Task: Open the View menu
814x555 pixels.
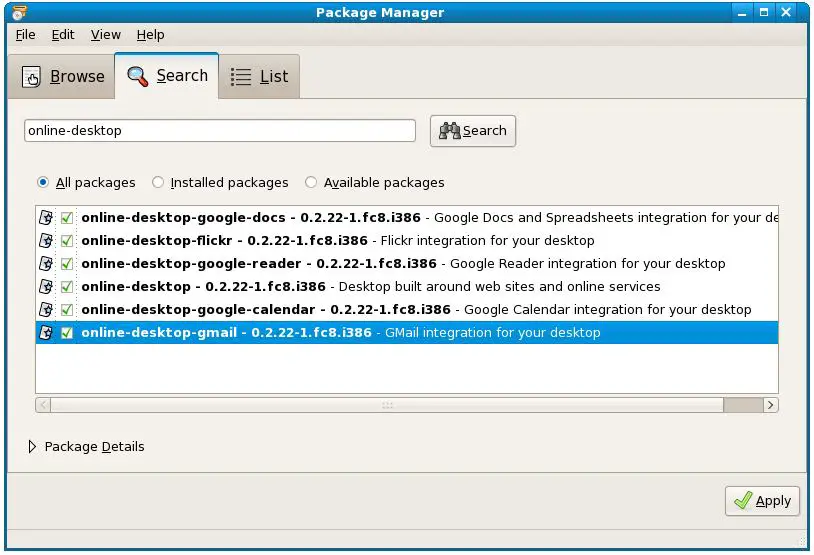Action: 106,35
